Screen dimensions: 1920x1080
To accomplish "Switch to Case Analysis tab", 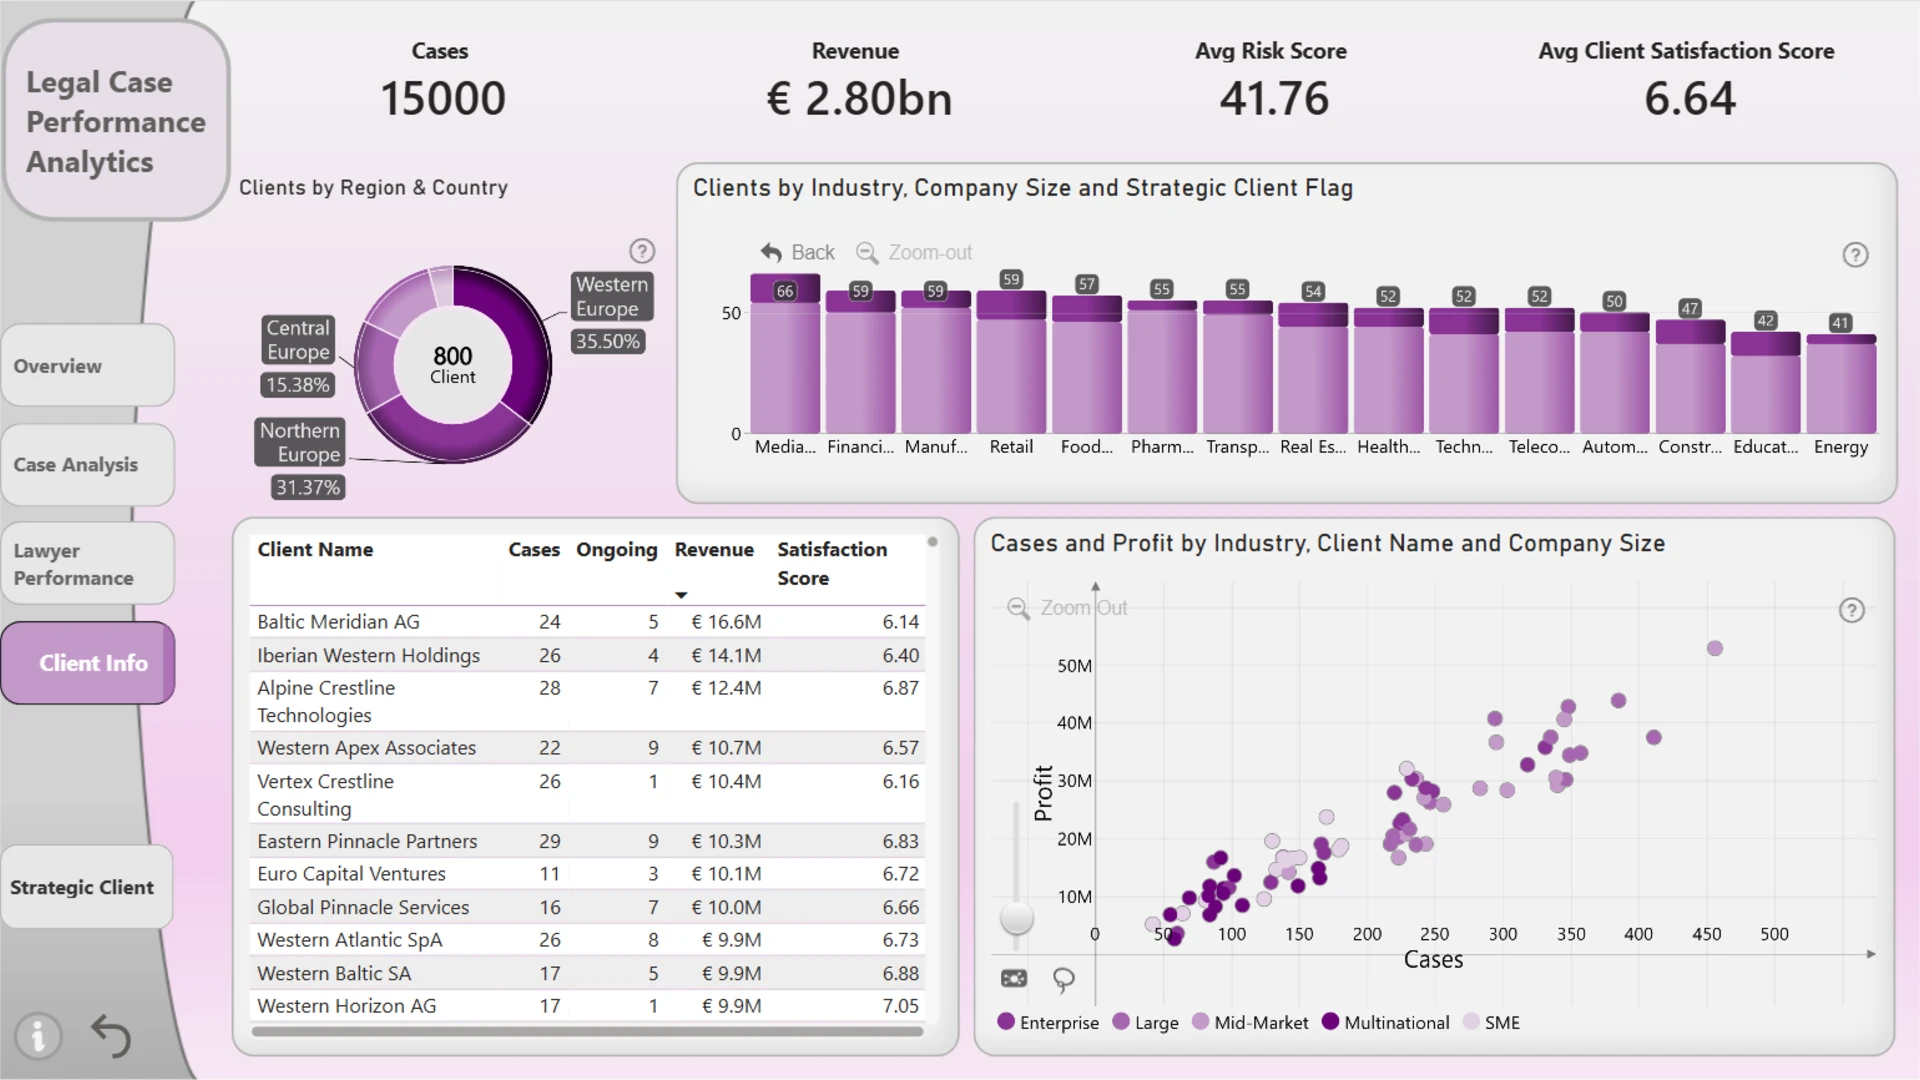I will tap(88, 465).
